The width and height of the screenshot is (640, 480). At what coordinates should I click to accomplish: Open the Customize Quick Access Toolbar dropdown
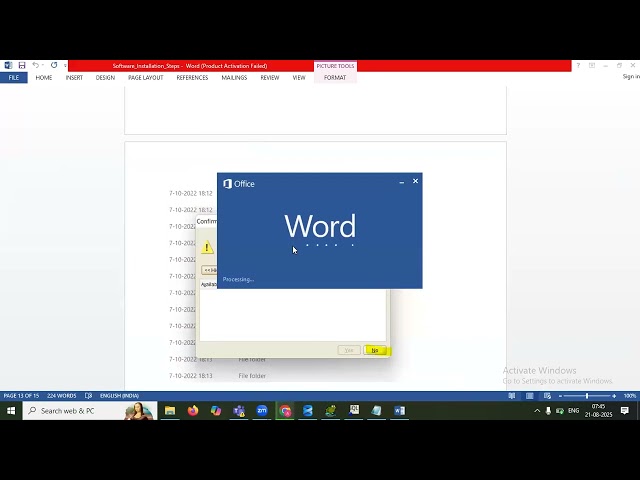tap(65, 66)
